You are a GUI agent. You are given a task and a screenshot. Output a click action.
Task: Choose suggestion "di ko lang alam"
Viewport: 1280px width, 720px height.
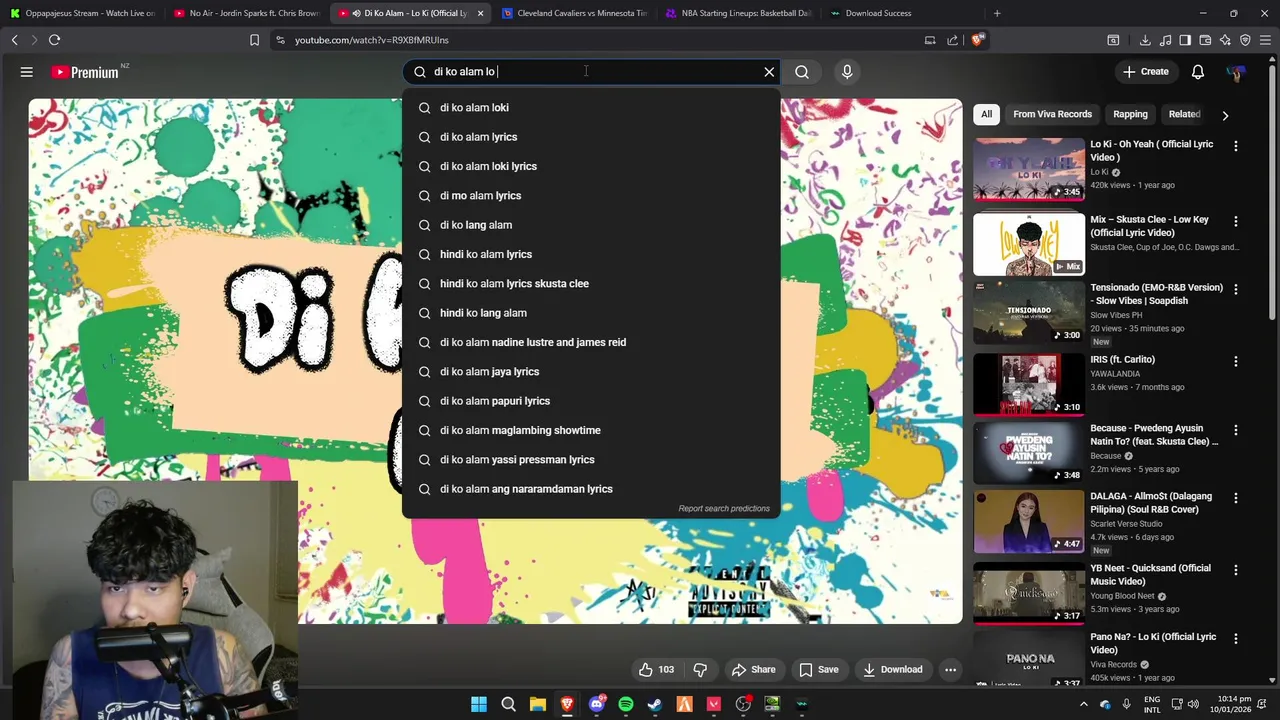tap(590, 225)
